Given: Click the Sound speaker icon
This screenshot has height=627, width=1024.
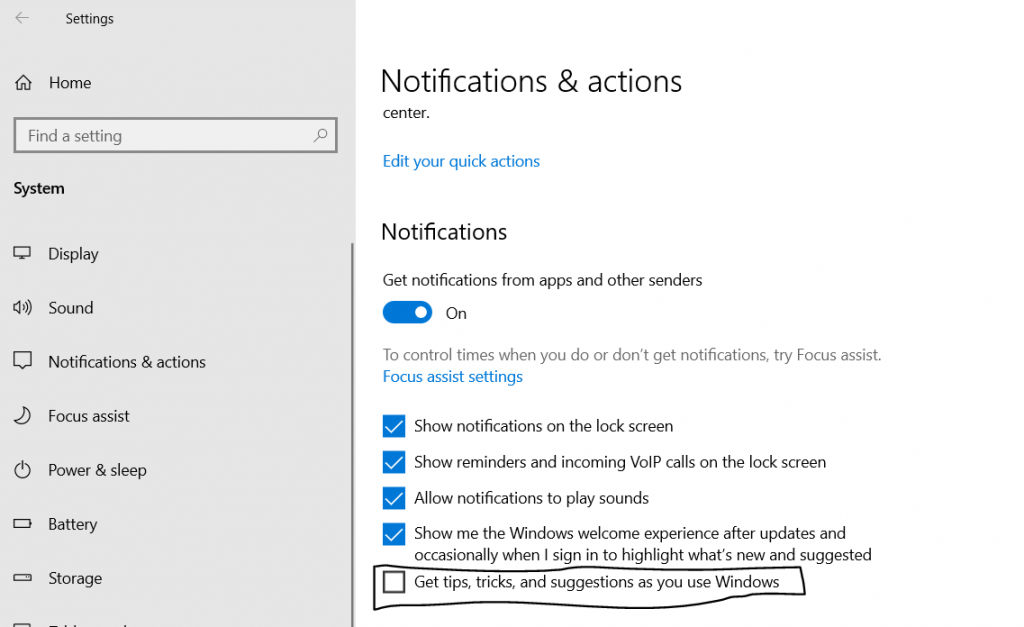Looking at the screenshot, I should [22, 308].
